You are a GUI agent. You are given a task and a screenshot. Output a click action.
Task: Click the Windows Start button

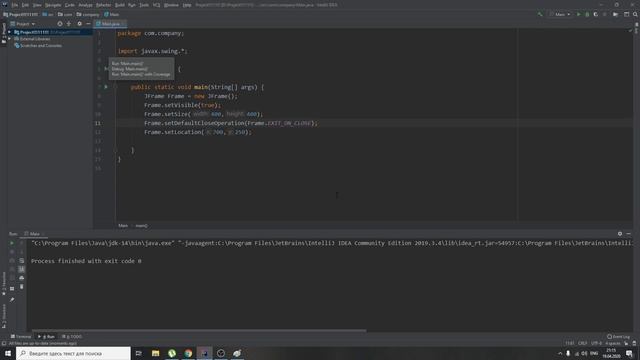click(8, 353)
